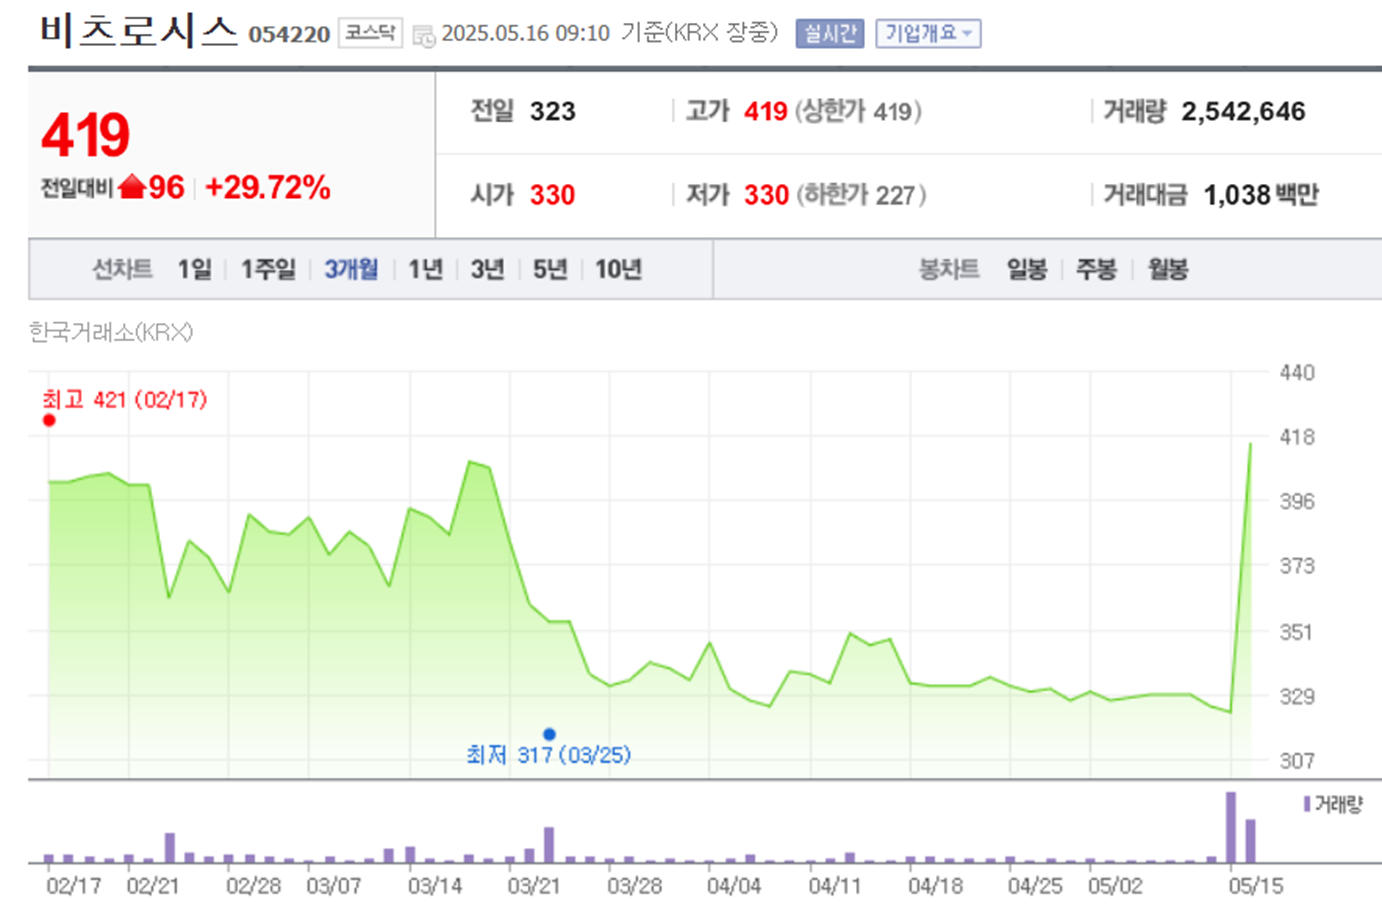Click the 코스닥 market badge
Image resolution: width=1382 pixels, height=922 pixels.
369,33
